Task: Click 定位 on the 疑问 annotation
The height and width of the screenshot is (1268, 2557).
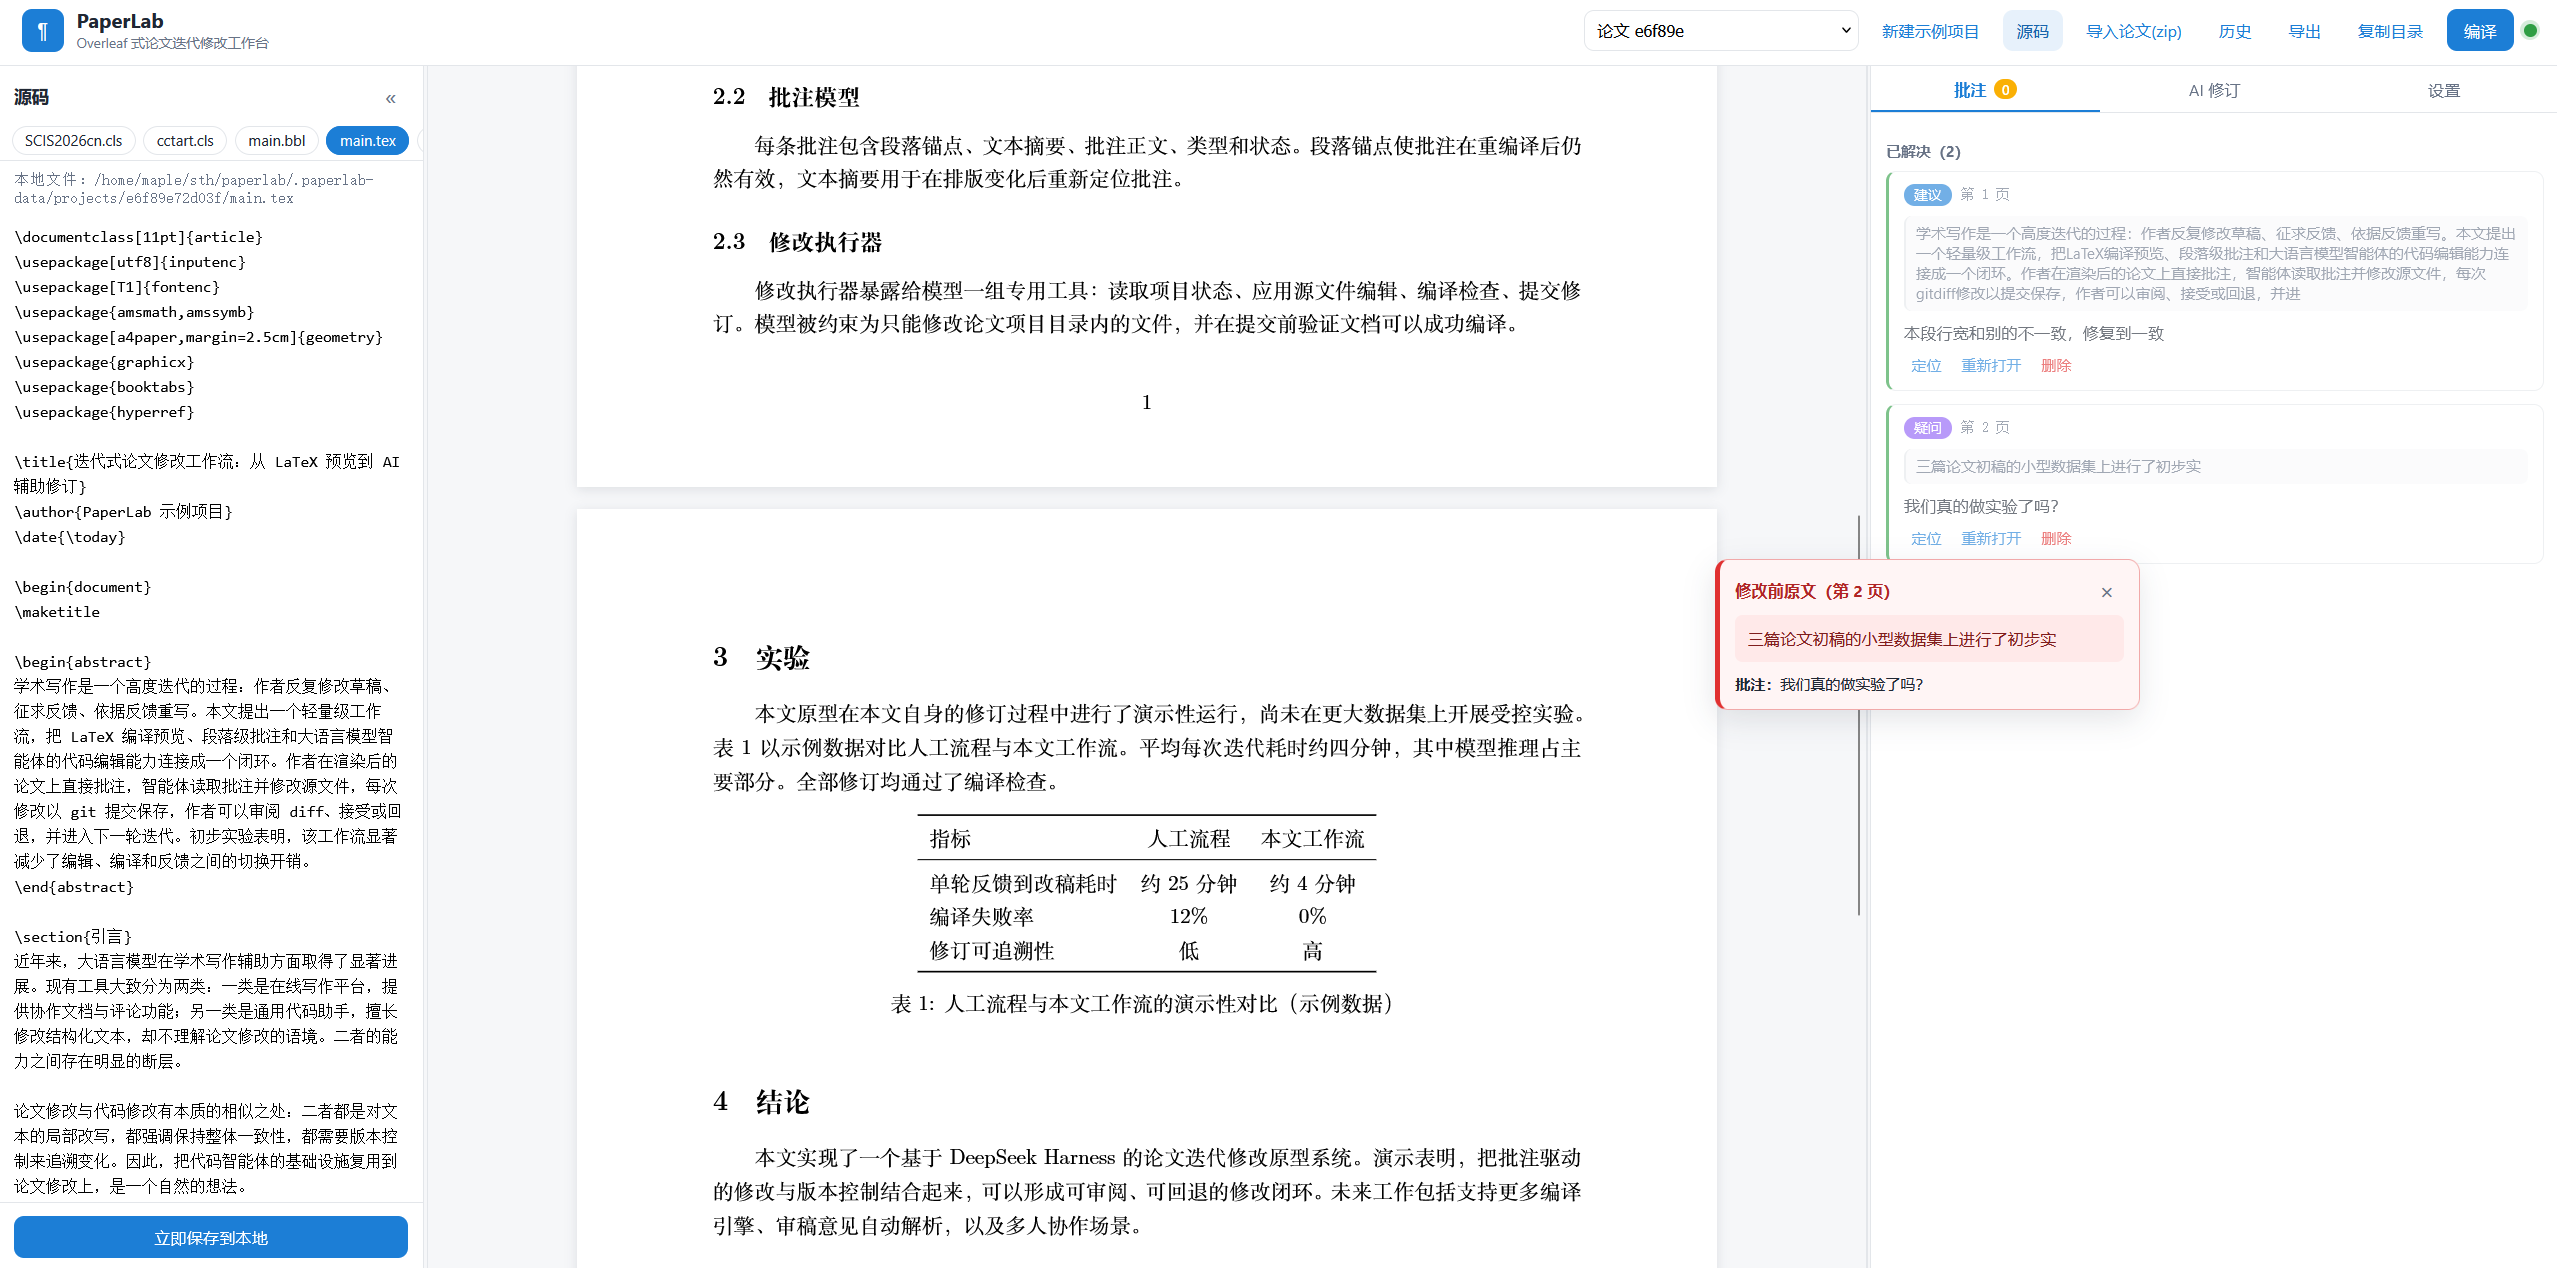Action: click(x=1926, y=539)
